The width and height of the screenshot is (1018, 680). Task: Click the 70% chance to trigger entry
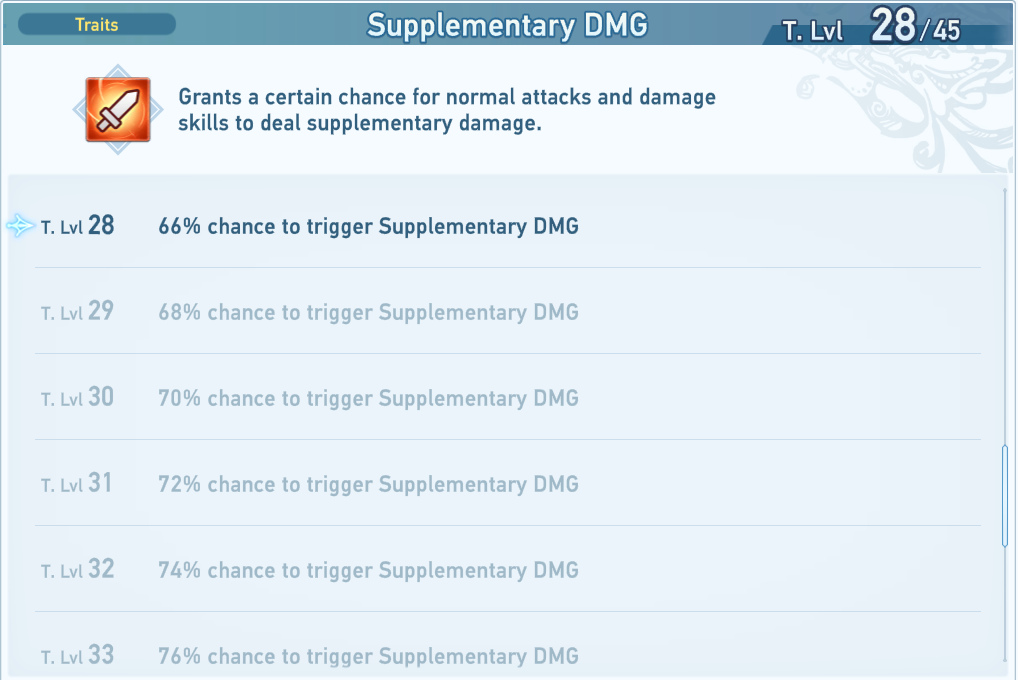[368, 398]
